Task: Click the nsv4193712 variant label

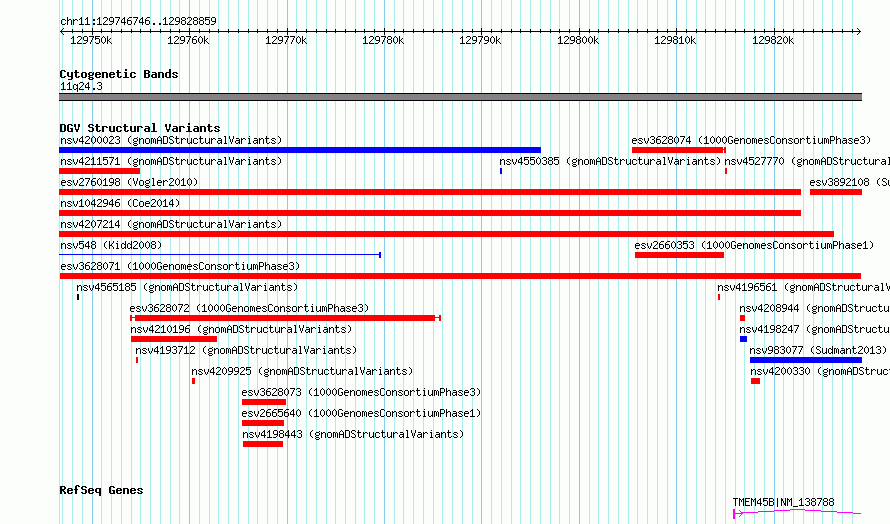Action: point(246,350)
